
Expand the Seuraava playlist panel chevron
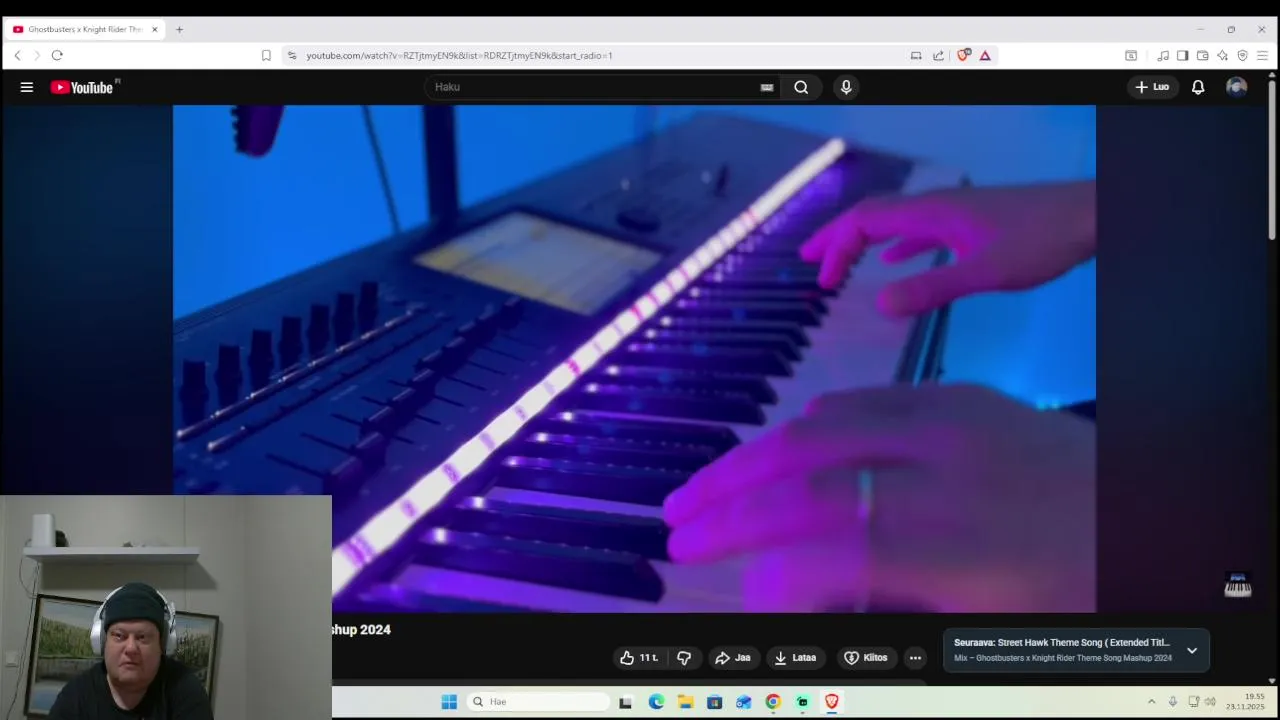pyautogui.click(x=1192, y=650)
